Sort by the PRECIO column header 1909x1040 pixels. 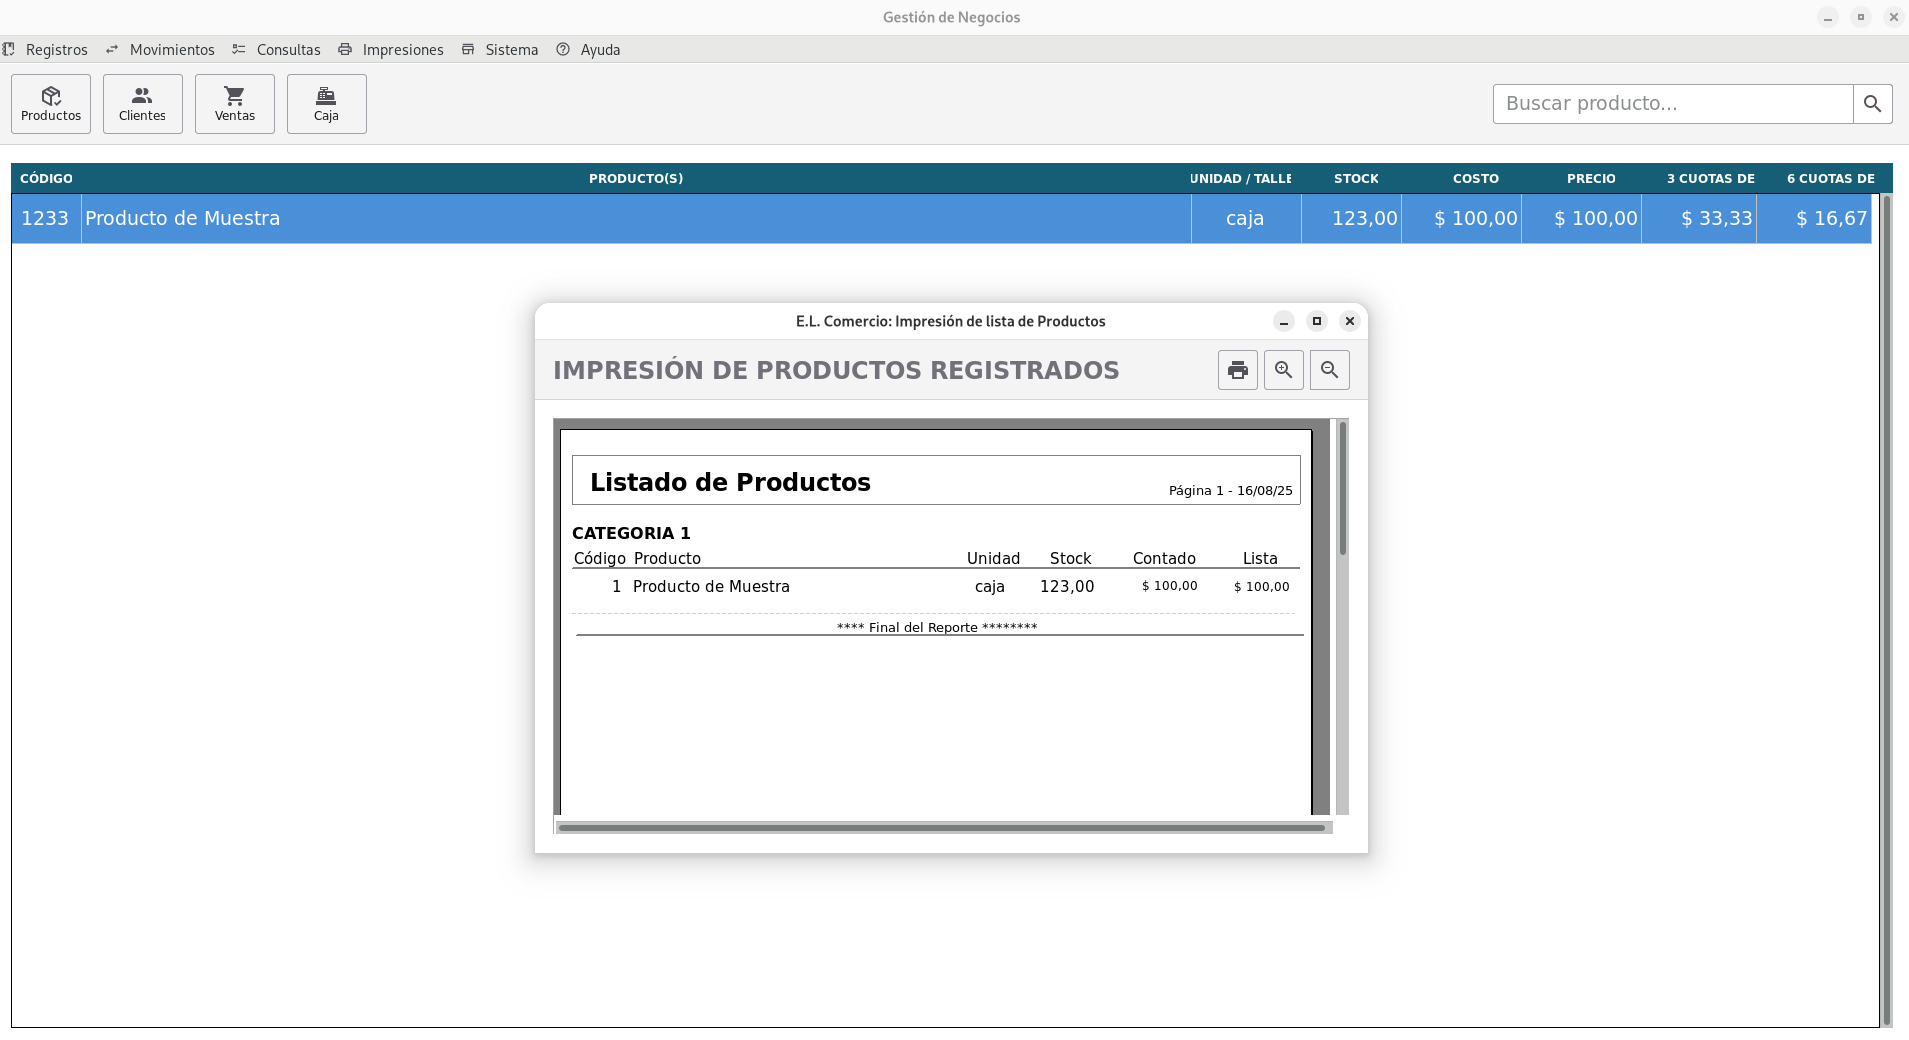click(x=1590, y=179)
